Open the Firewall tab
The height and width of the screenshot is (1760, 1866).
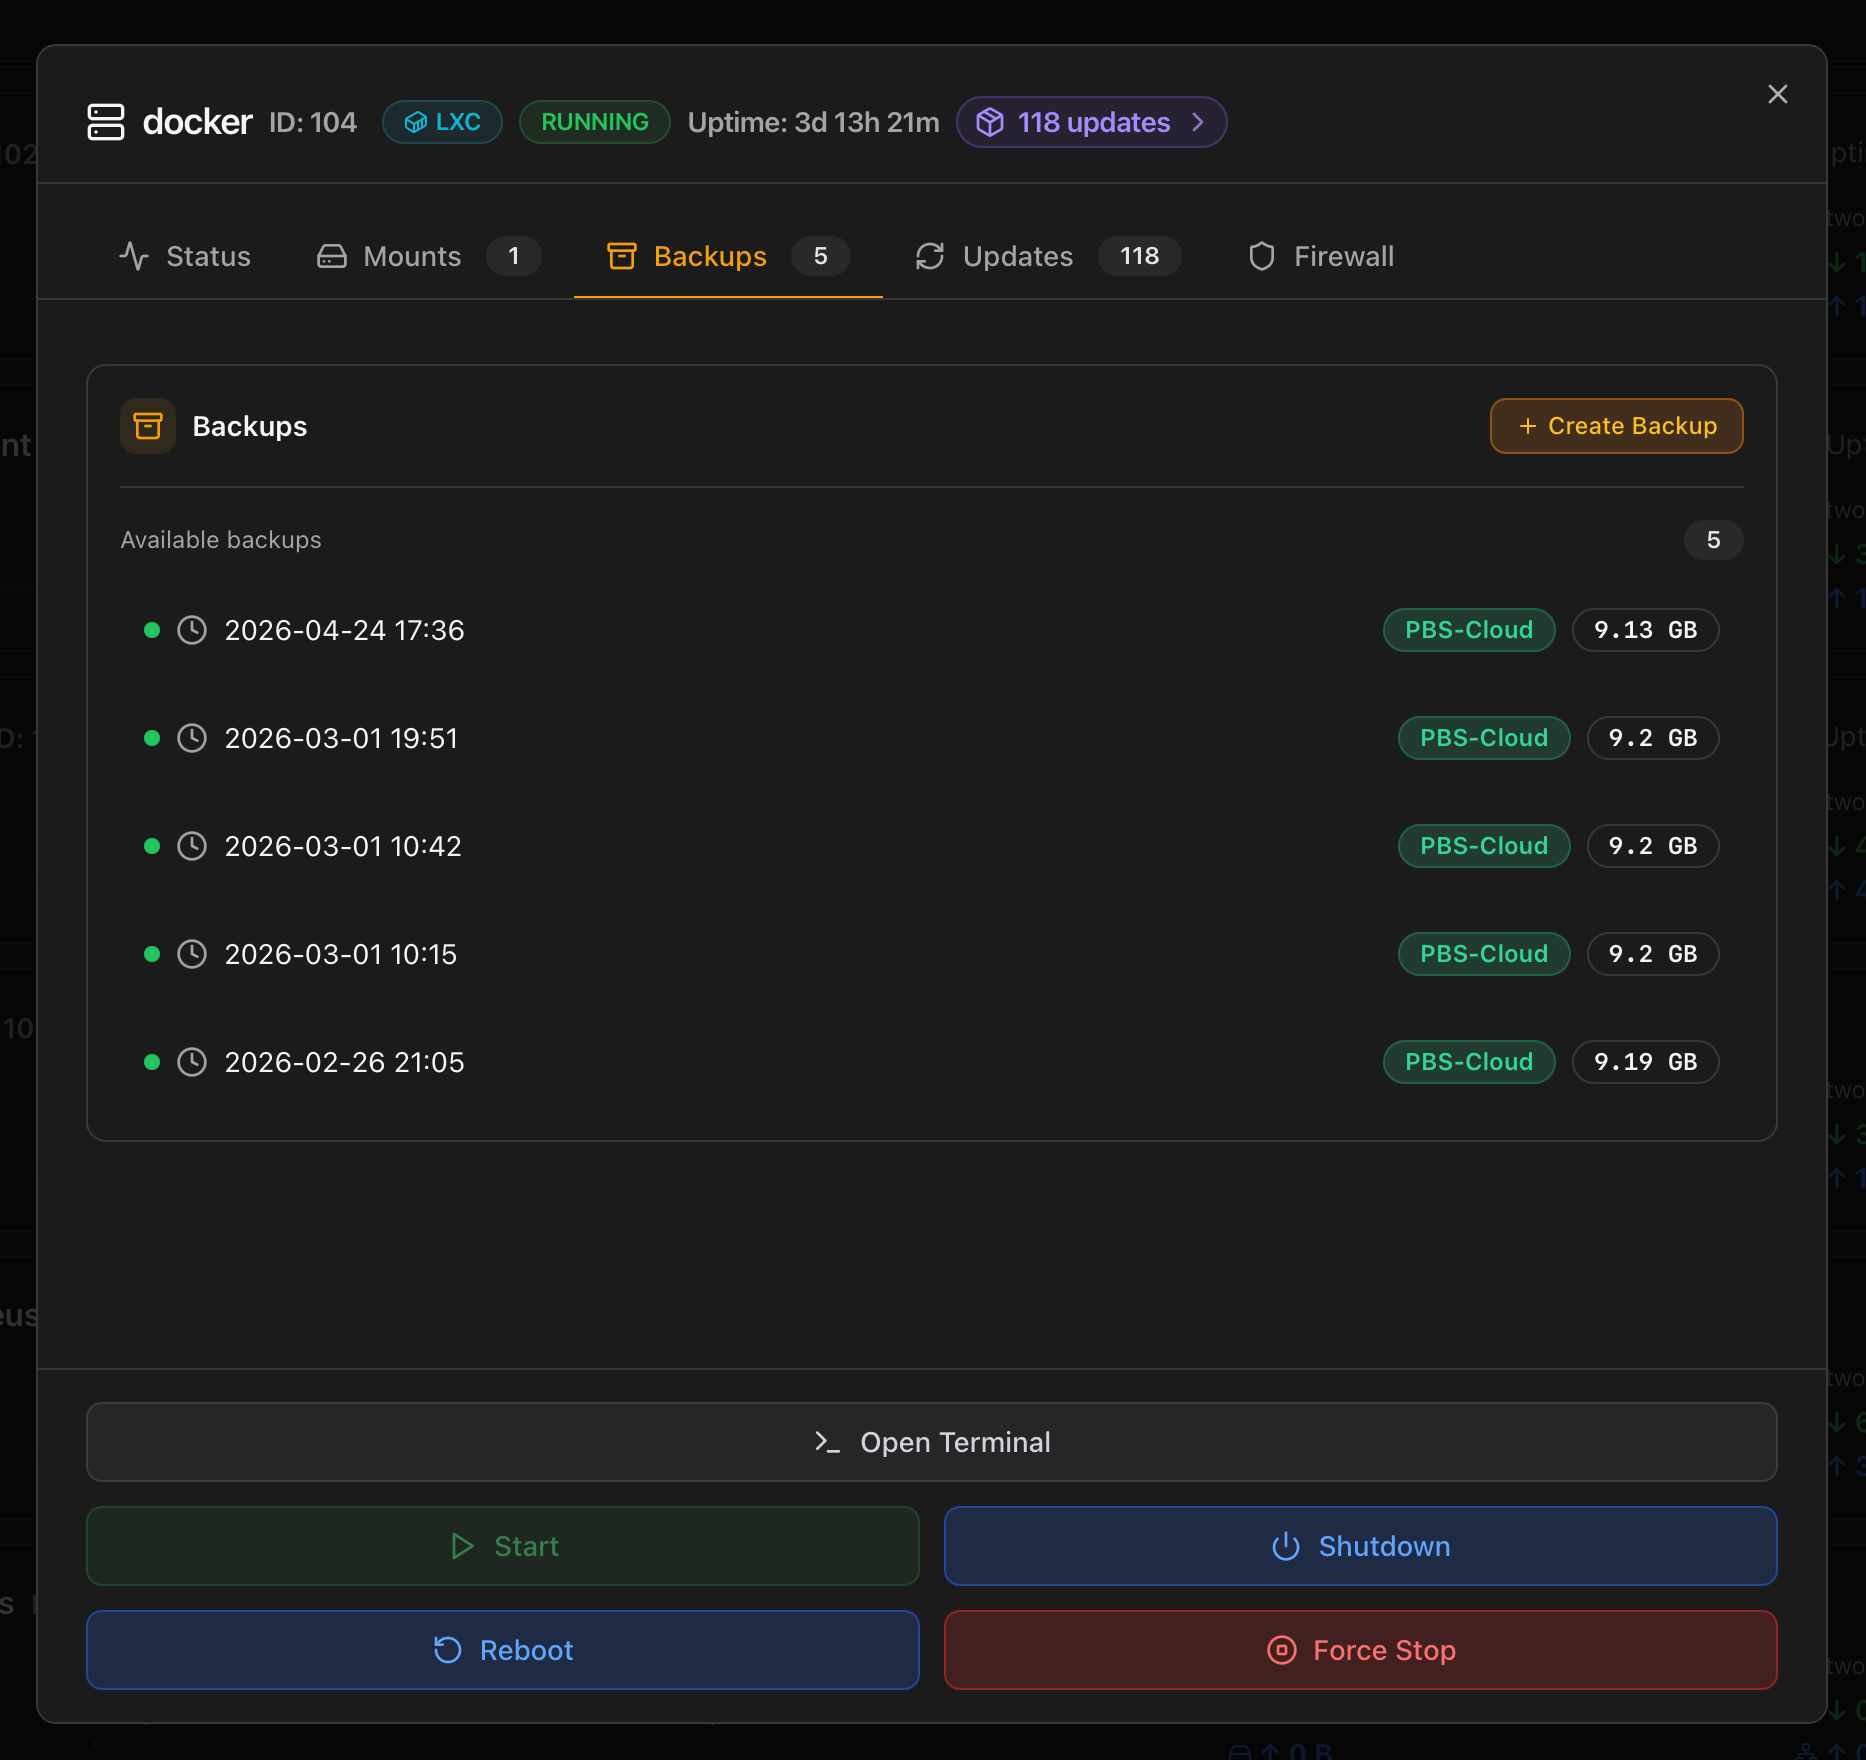click(1320, 256)
